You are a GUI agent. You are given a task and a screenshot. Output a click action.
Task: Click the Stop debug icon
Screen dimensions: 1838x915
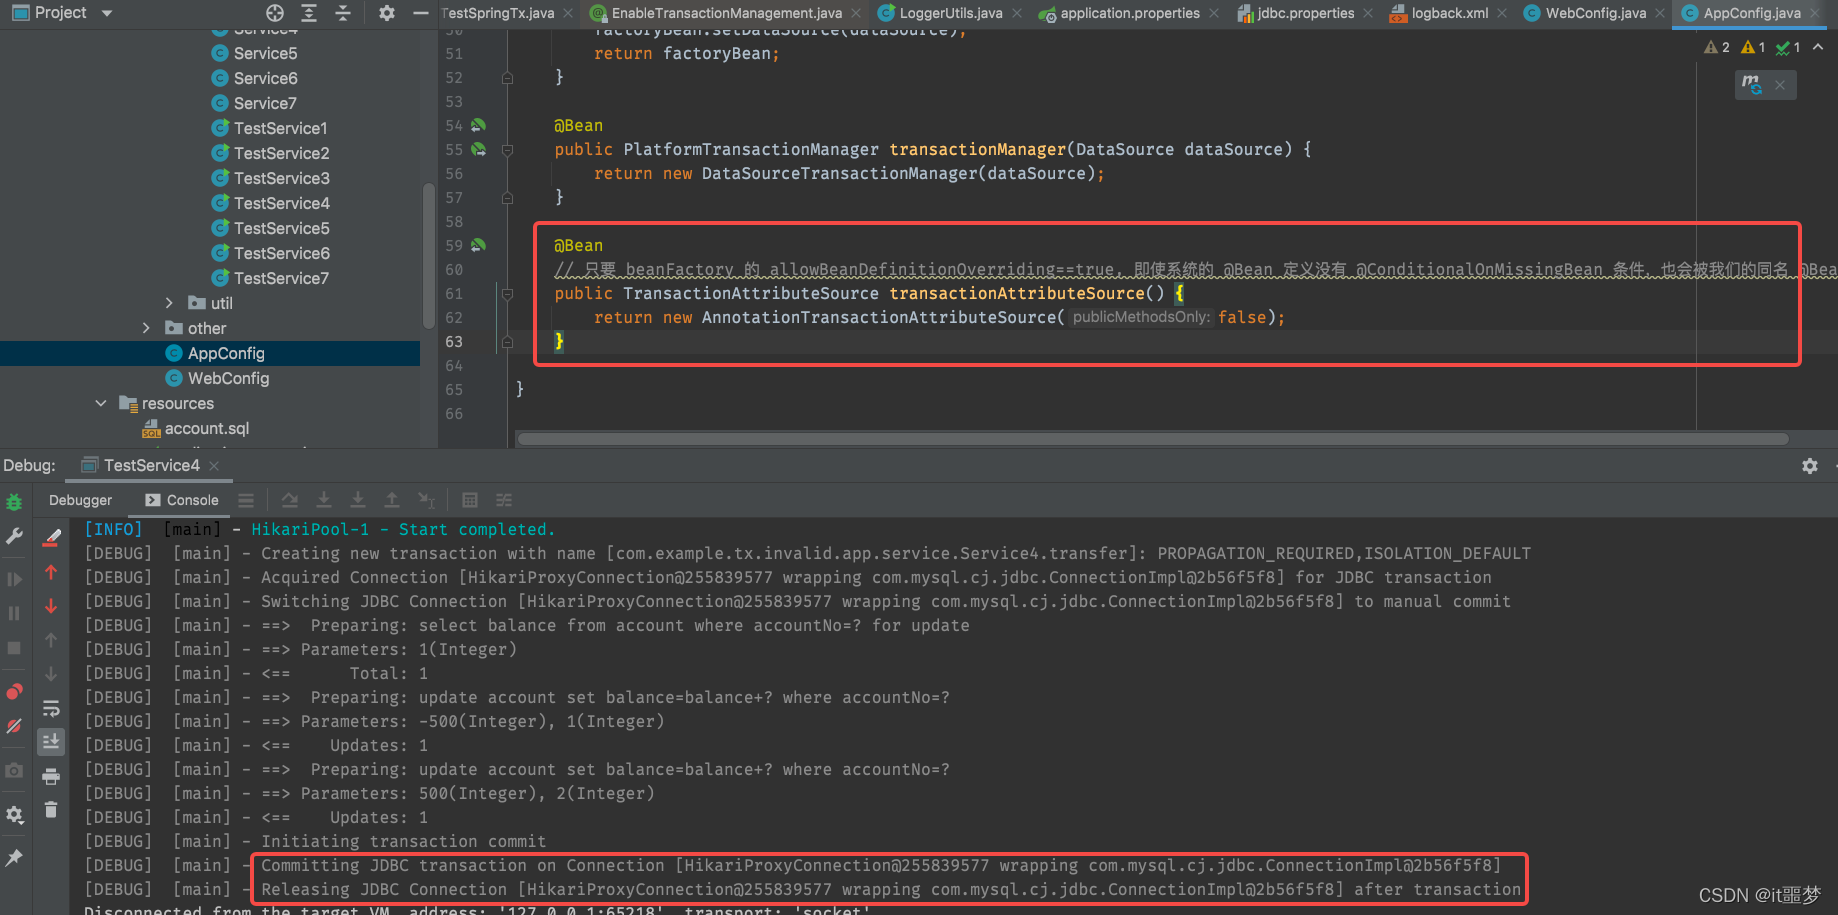(14, 648)
